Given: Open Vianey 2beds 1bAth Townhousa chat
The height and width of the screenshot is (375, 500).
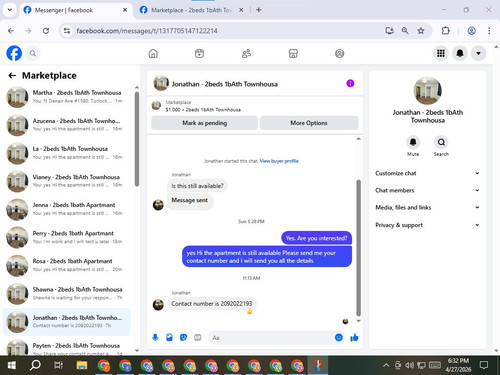Looking at the screenshot, I should (x=67, y=181).
